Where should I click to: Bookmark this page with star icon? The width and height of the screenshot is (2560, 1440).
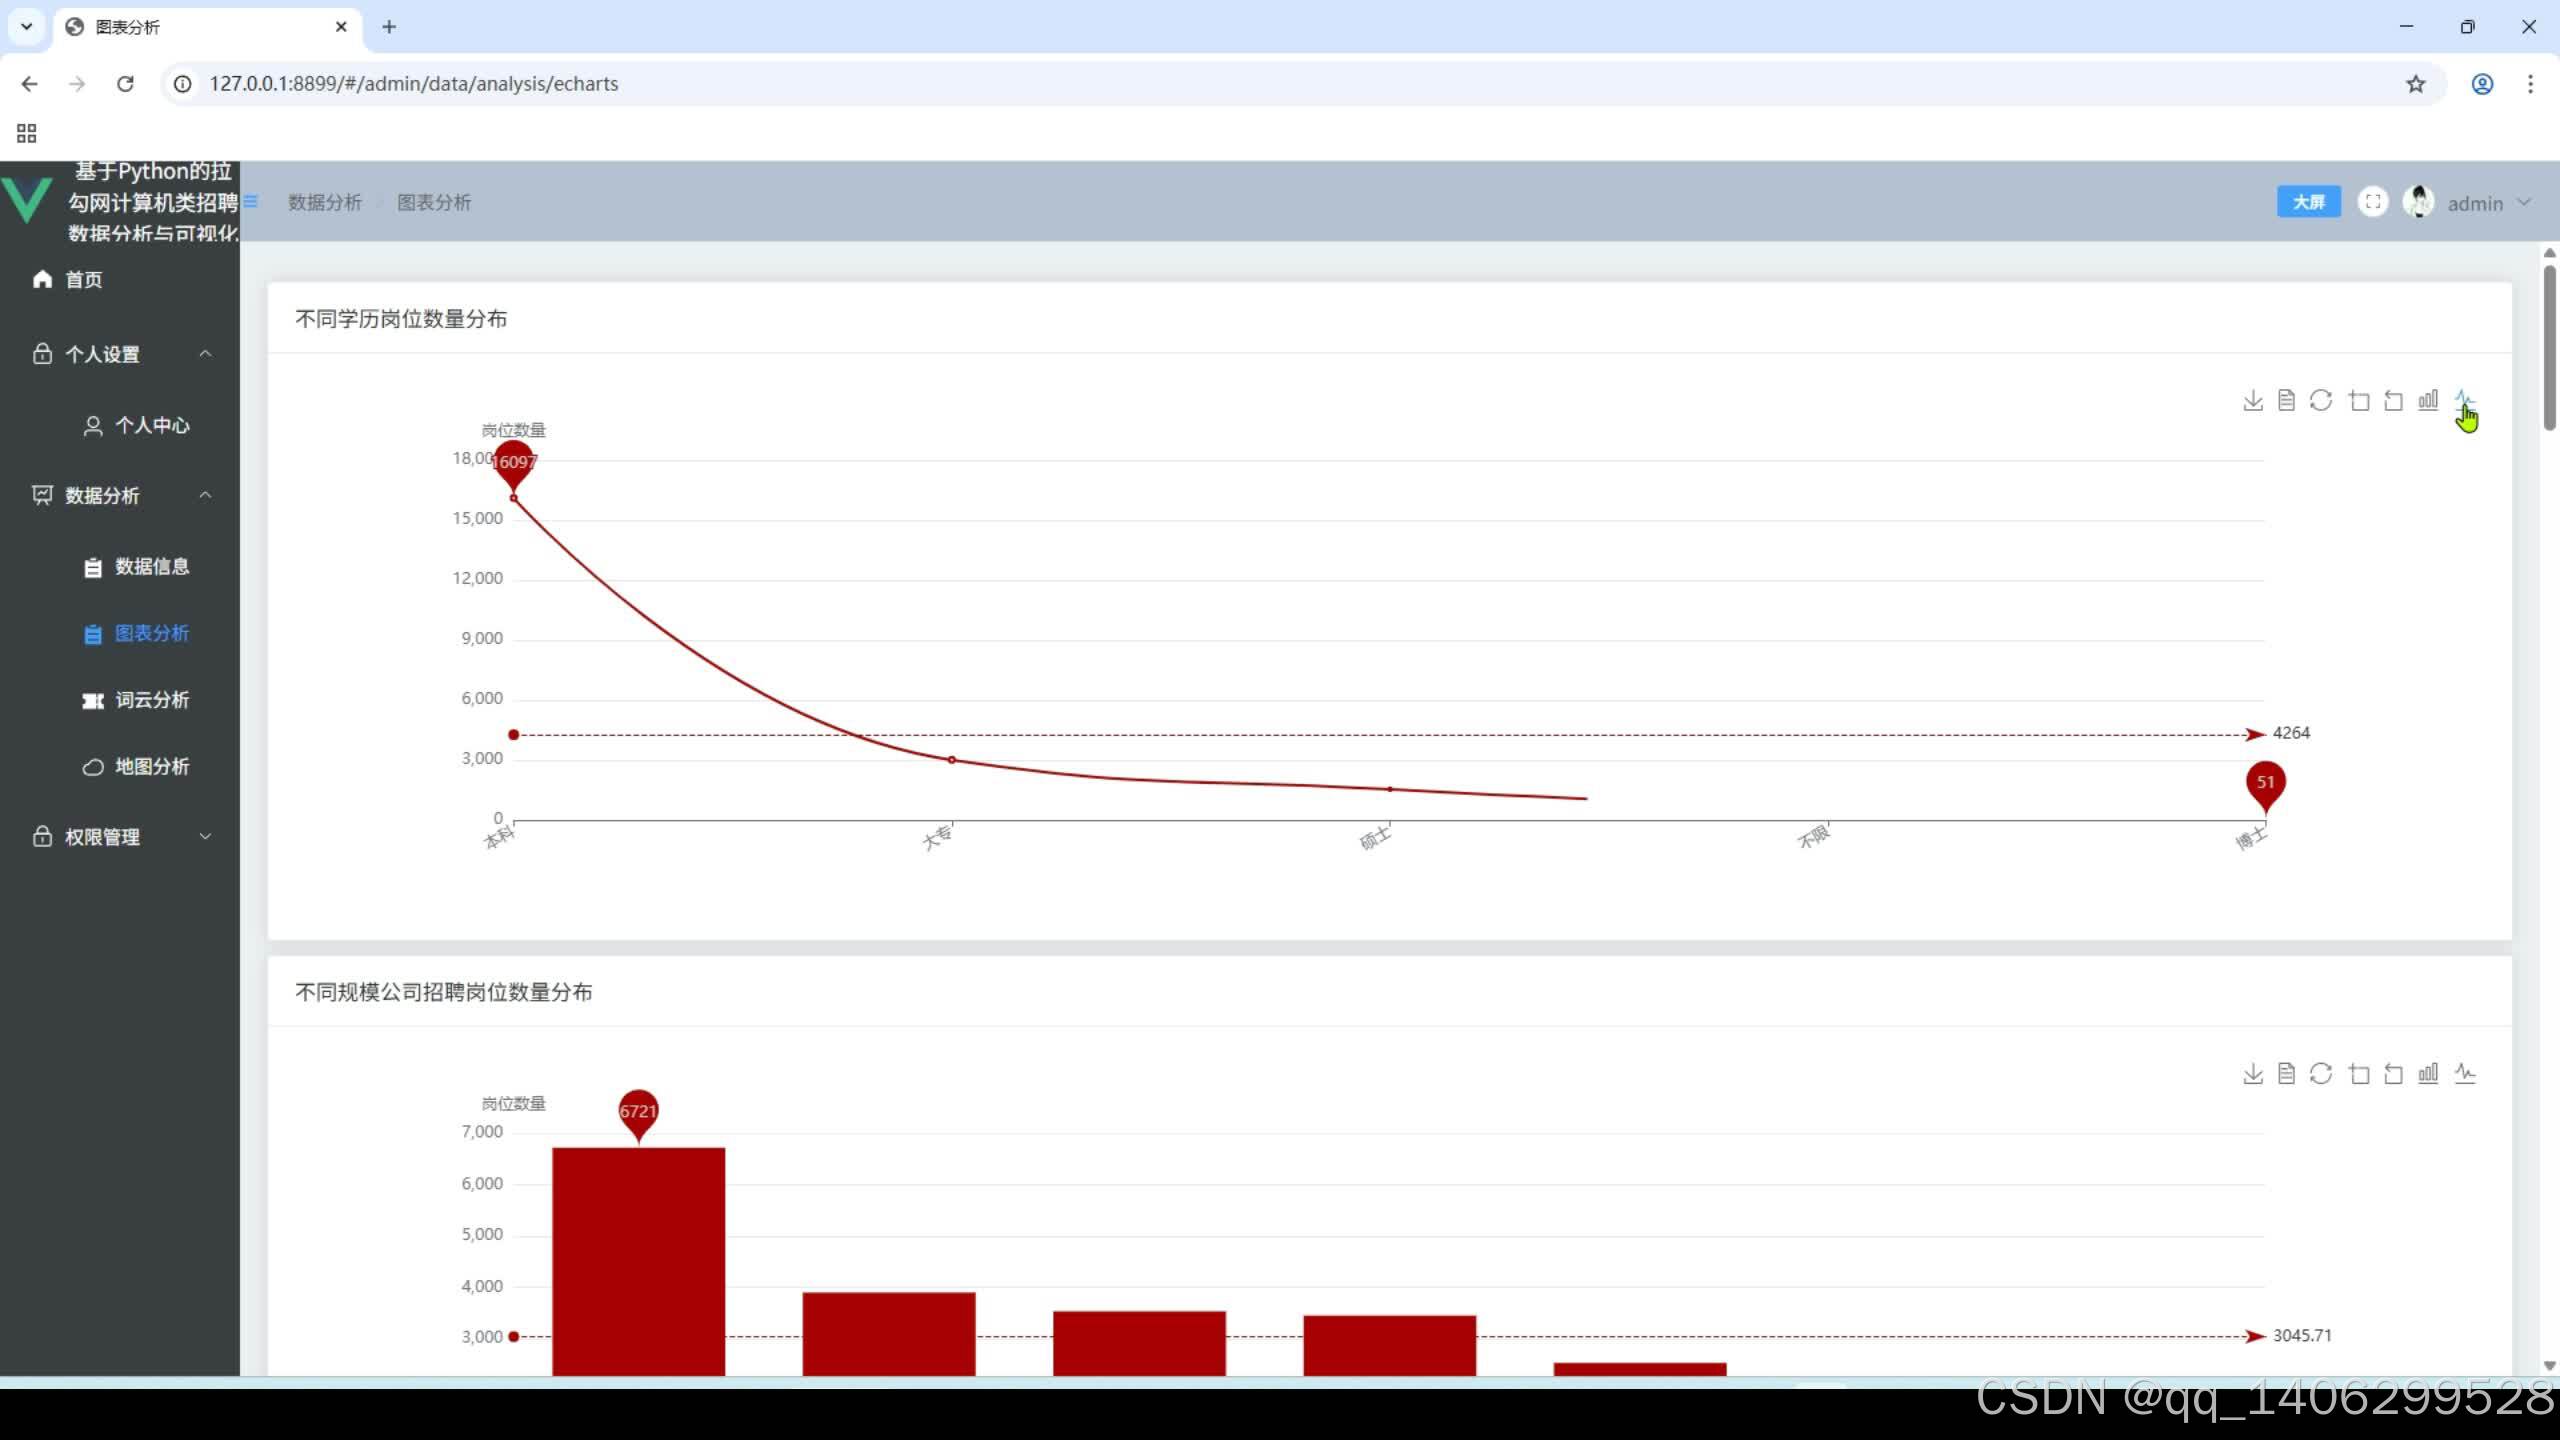[x=2416, y=84]
